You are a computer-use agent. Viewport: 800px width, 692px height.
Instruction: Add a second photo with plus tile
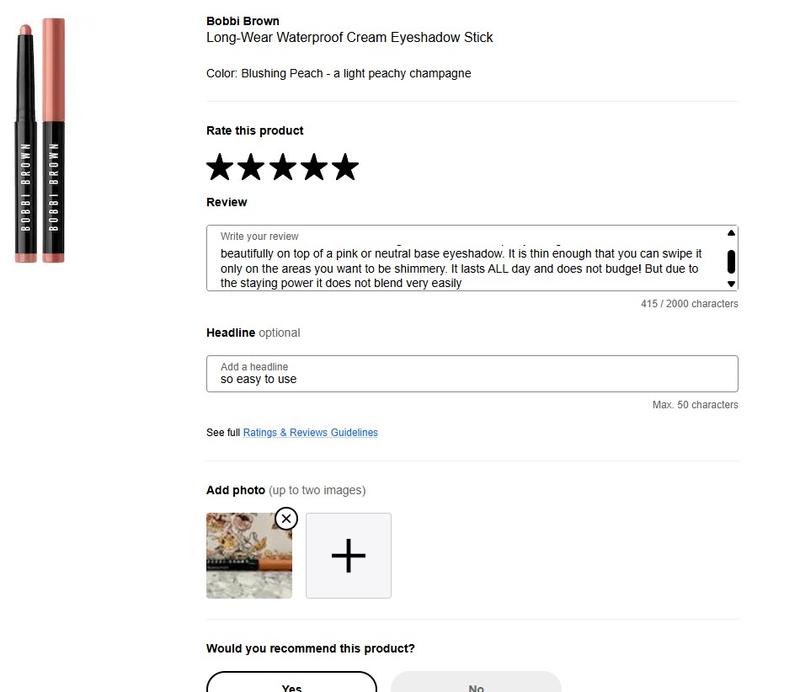pyautogui.click(x=348, y=555)
